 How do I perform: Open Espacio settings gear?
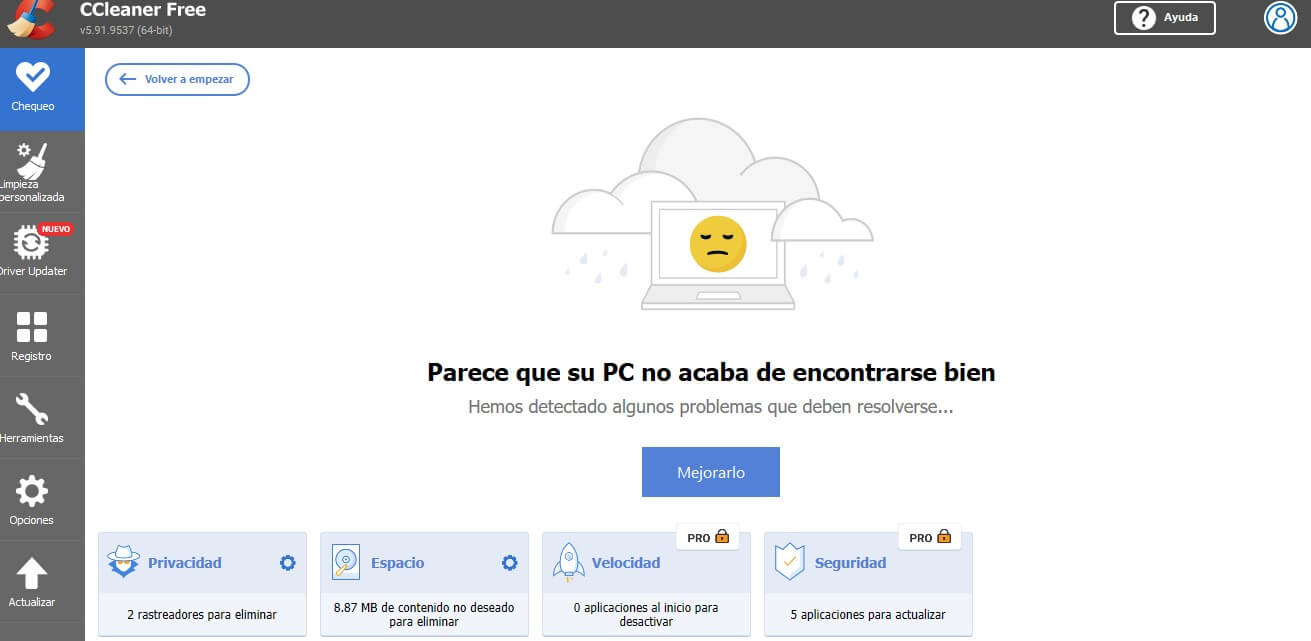coord(510,563)
